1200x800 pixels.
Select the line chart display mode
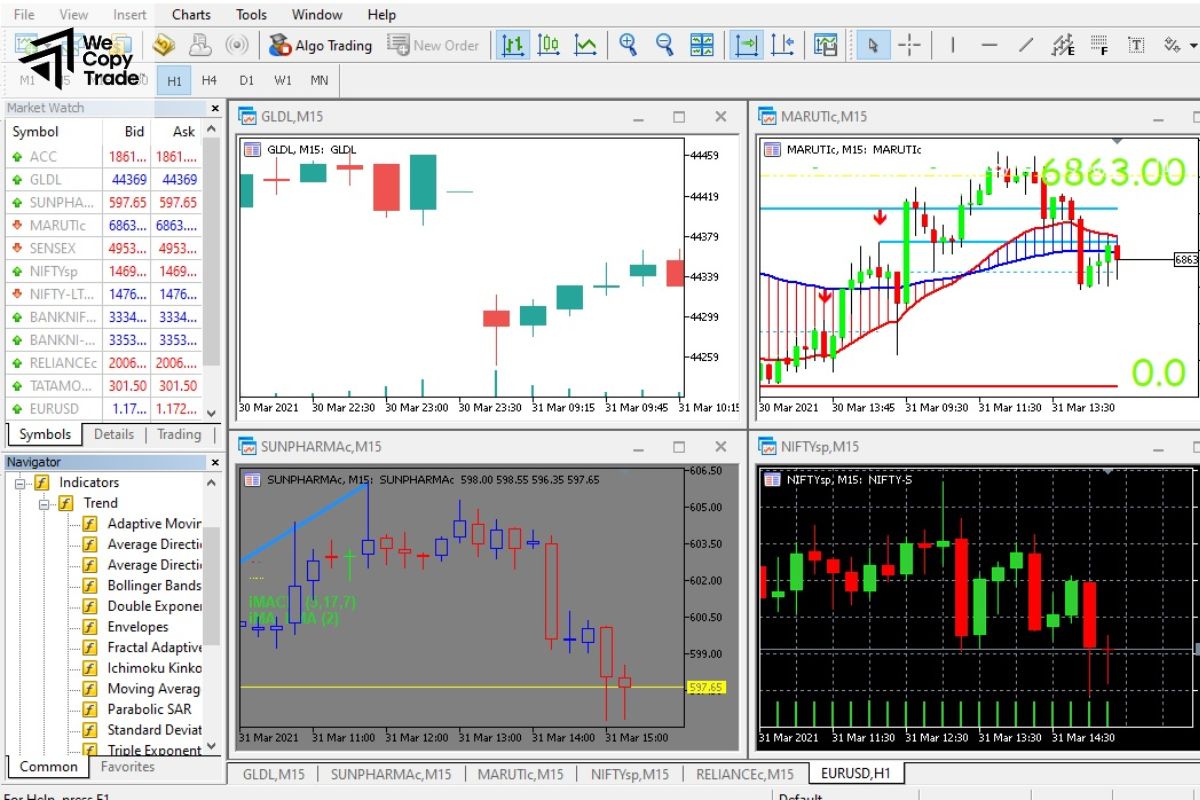point(586,45)
